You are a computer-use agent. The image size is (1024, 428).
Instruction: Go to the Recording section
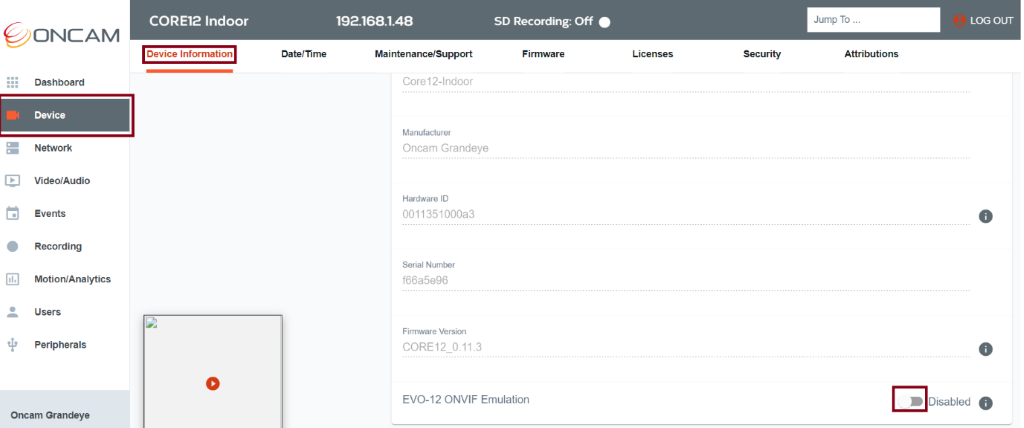point(65,246)
